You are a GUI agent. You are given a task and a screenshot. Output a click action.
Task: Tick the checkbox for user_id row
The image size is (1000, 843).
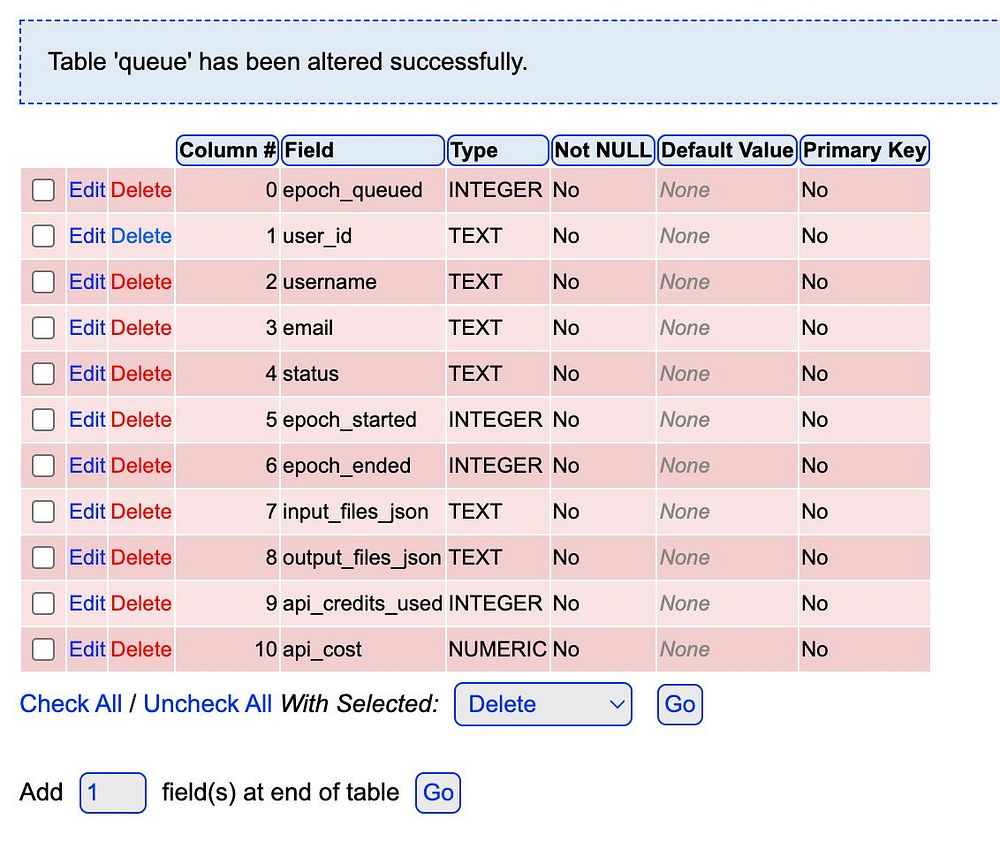pos(43,235)
